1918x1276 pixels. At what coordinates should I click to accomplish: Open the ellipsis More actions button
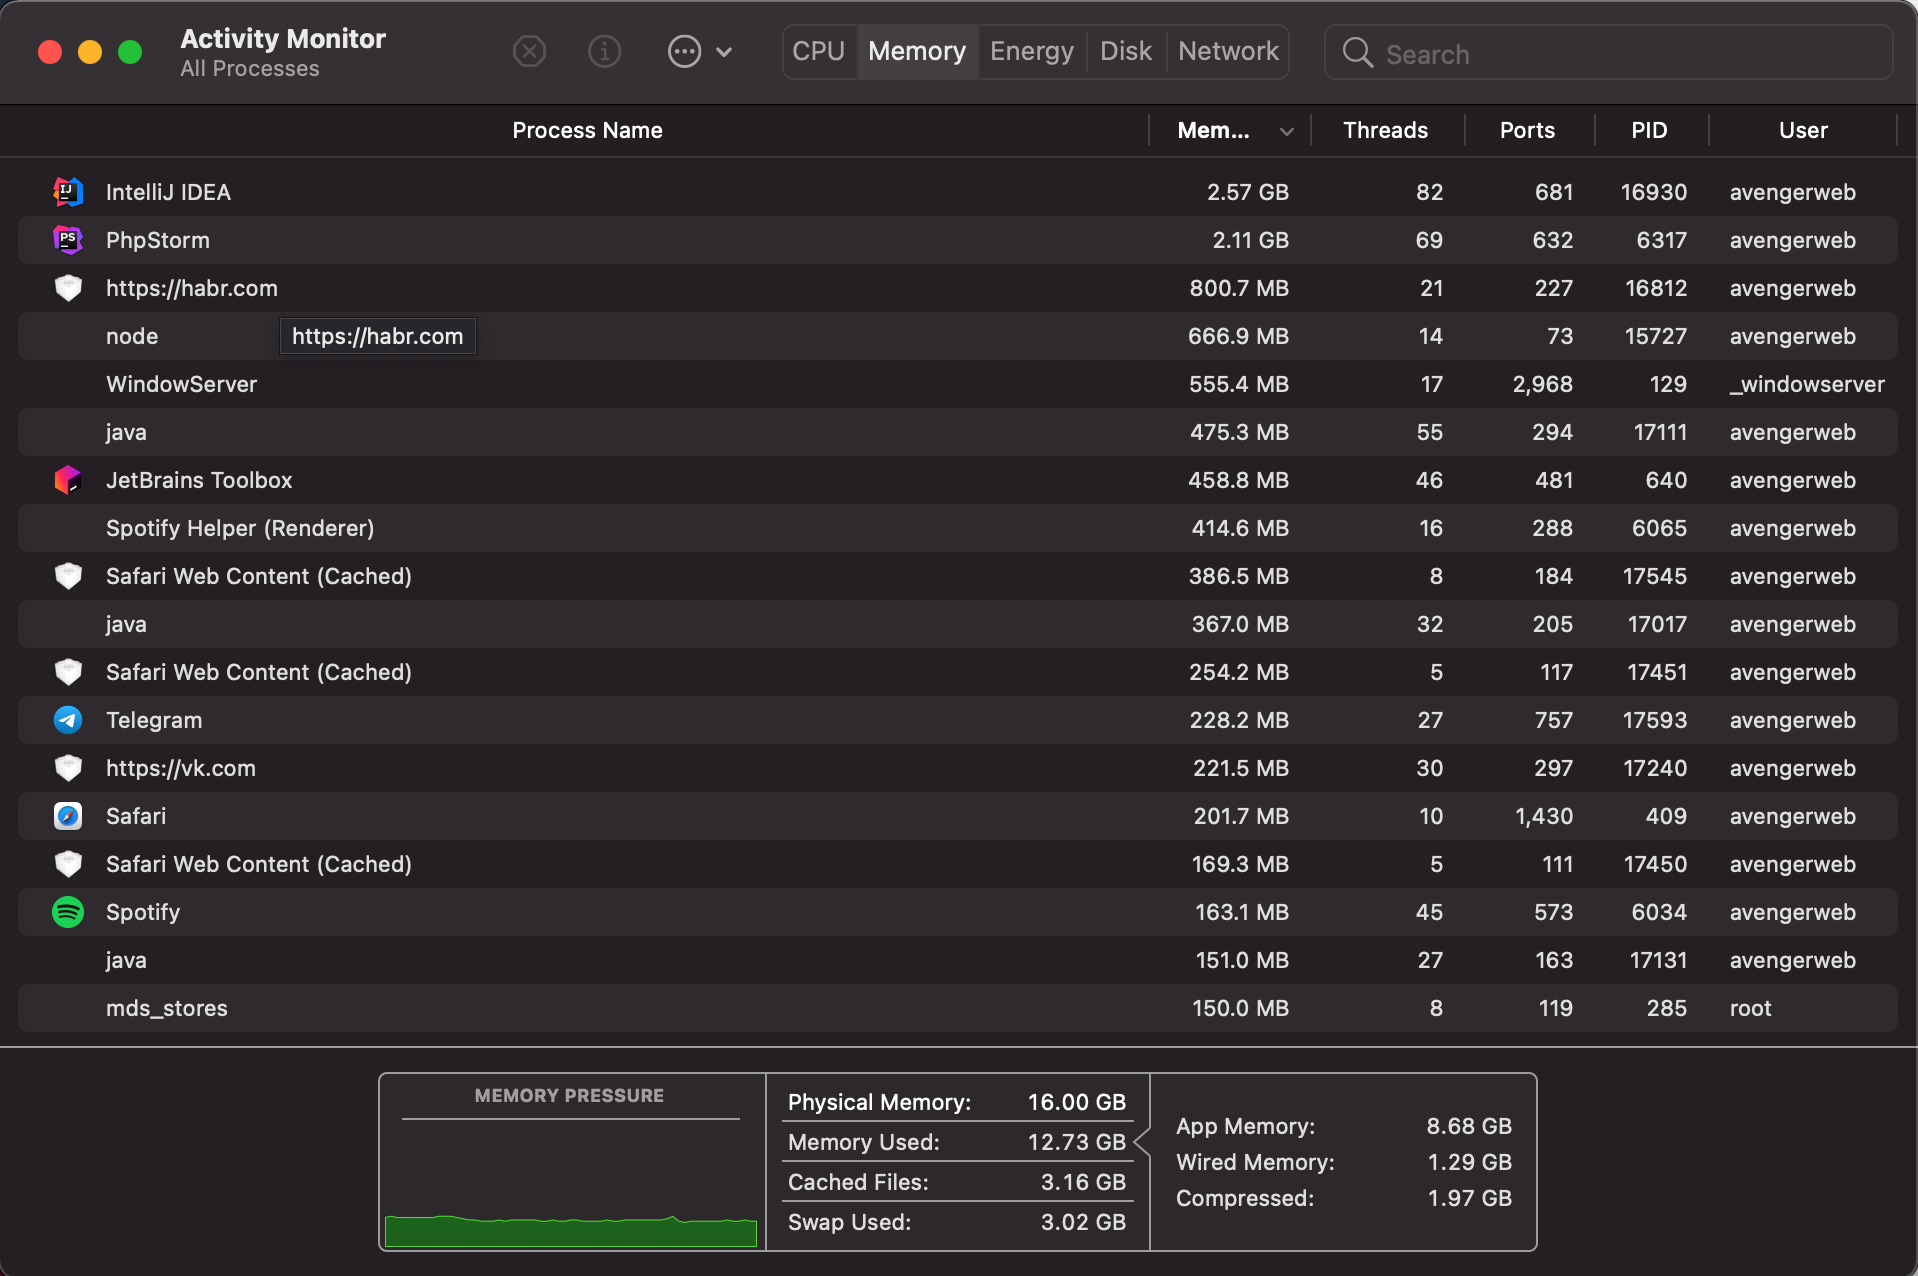[x=684, y=51]
